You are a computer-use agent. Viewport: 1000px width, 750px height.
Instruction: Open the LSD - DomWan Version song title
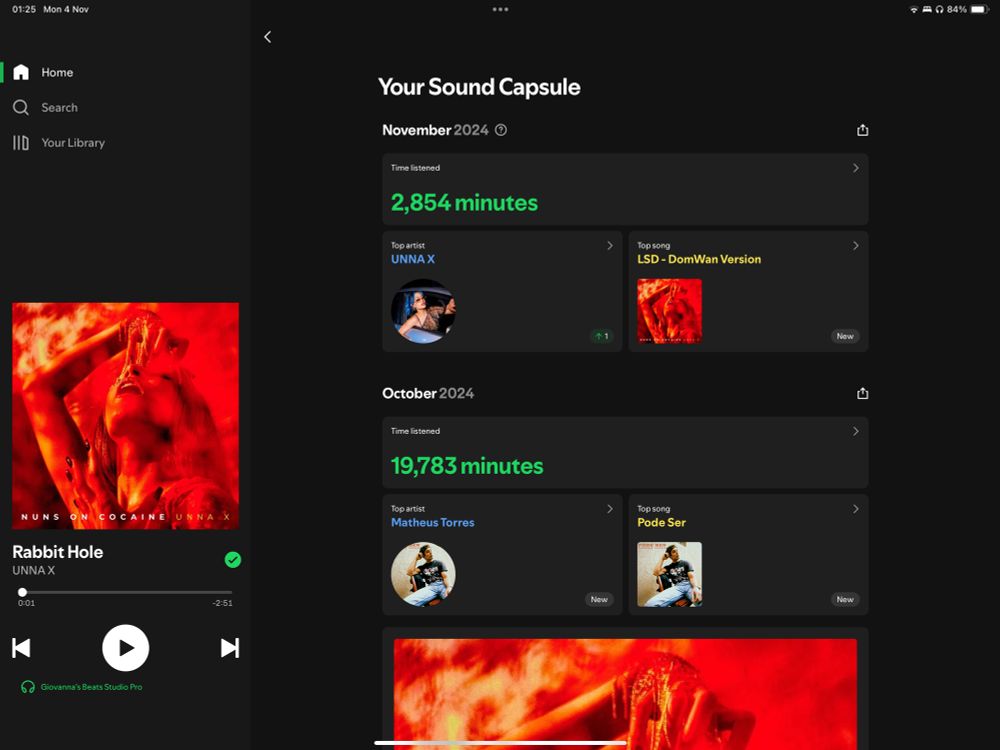click(x=699, y=259)
